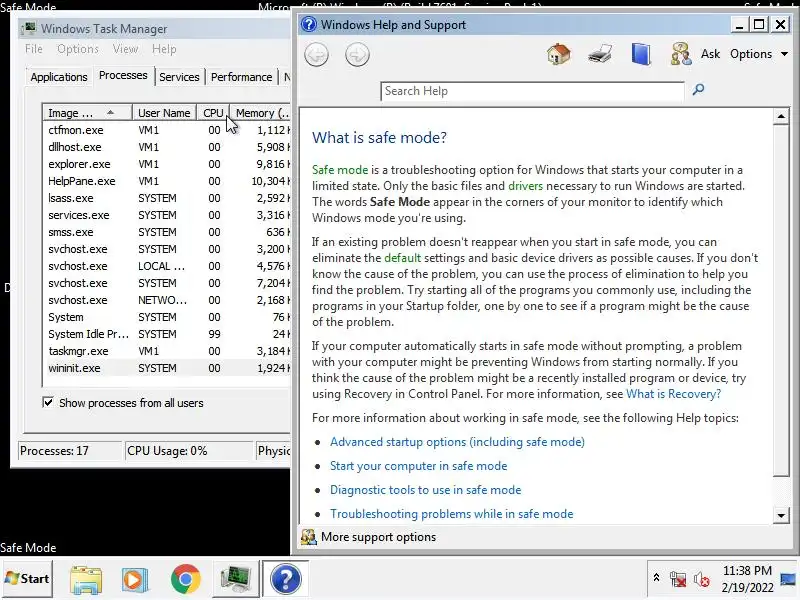This screenshot has width=800, height=600.
Task: Select the explorer.exe process row
Action: click(x=168, y=164)
